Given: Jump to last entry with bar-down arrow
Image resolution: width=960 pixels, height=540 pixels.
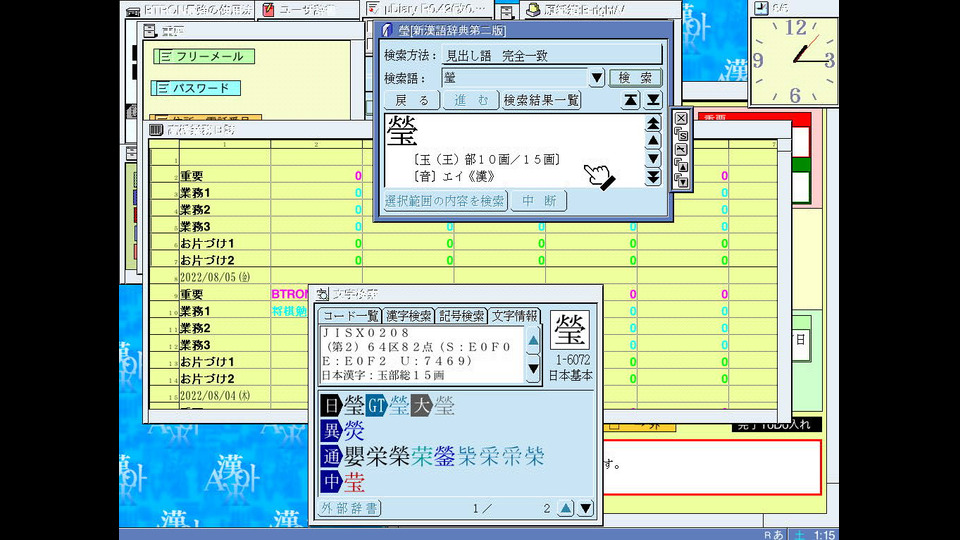Looking at the screenshot, I should click(x=653, y=100).
